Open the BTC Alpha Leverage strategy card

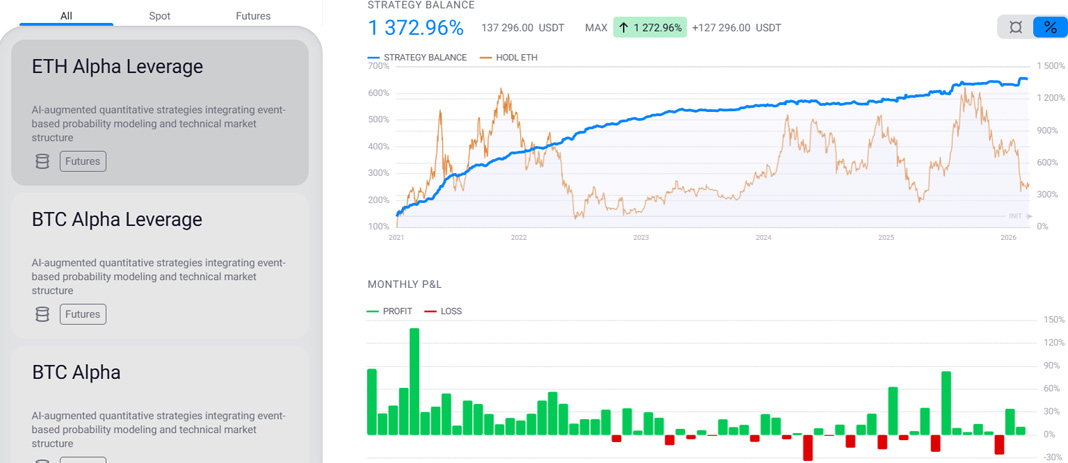click(160, 264)
